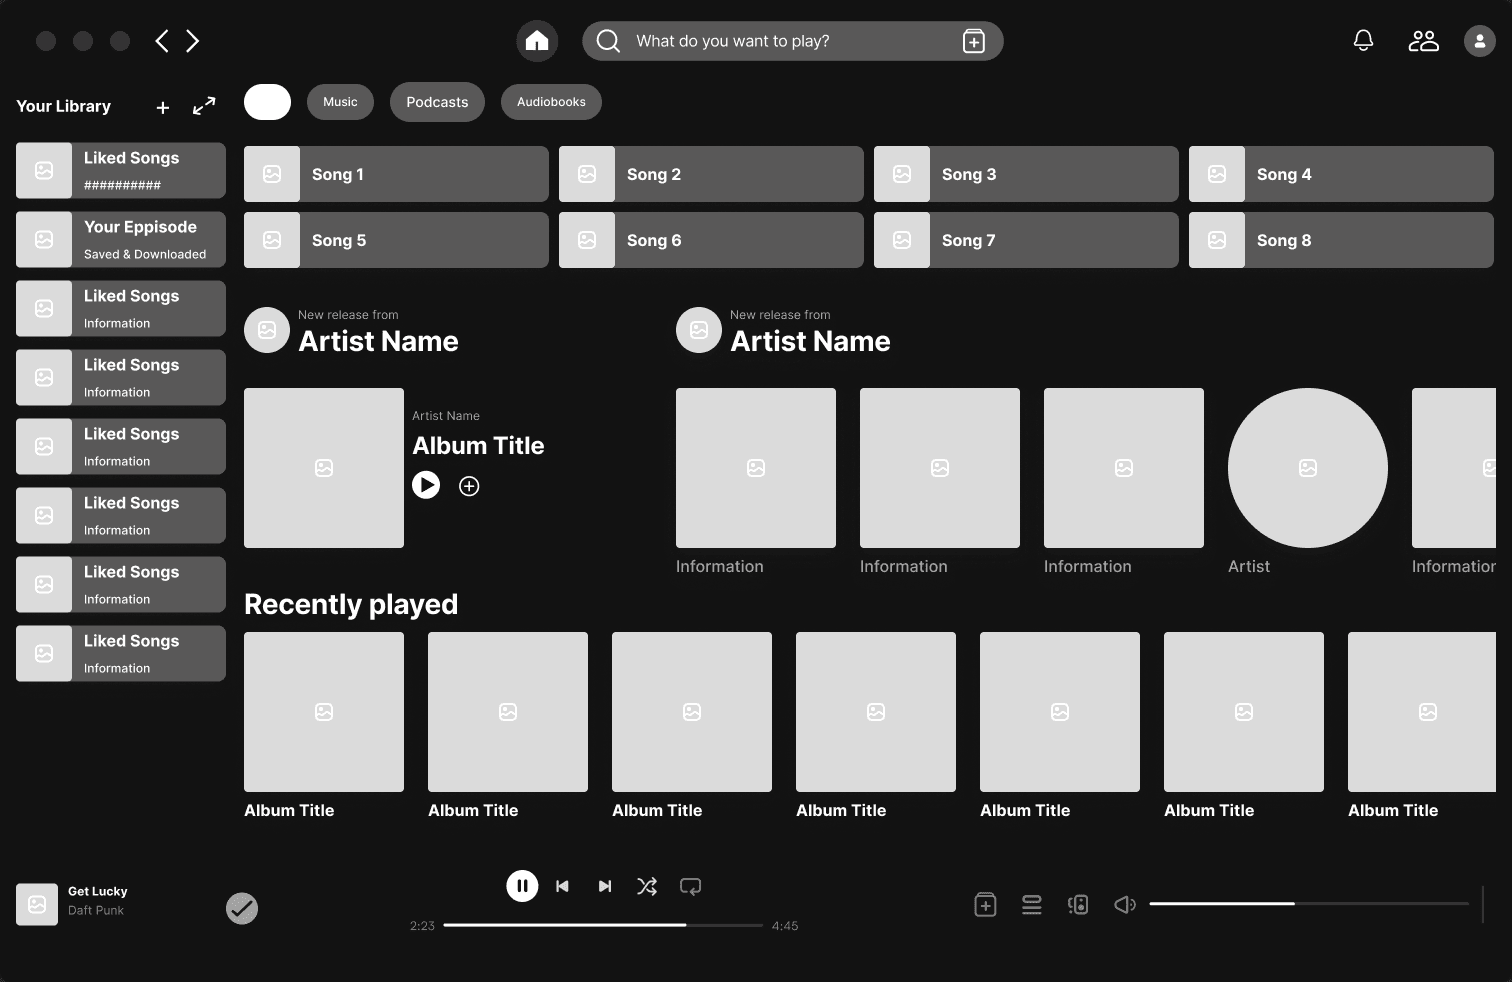Skip to previous track
The image size is (1512, 982).
562,886
